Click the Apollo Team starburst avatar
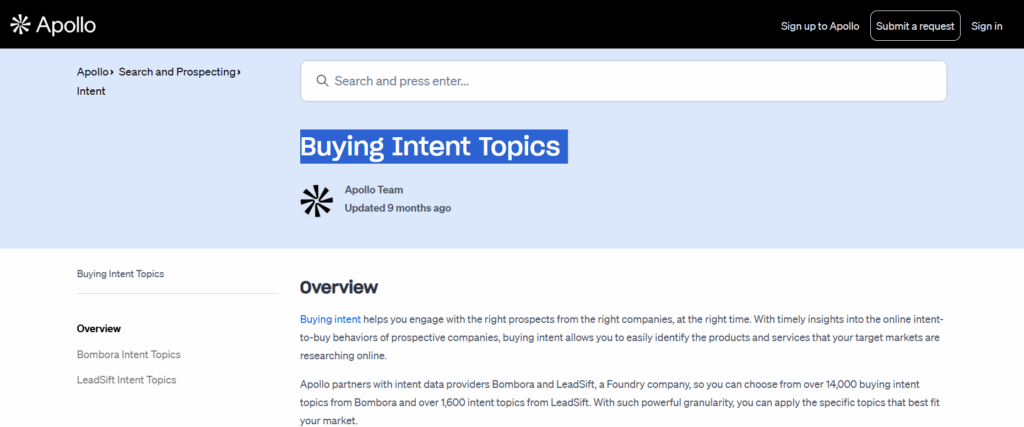 click(316, 200)
